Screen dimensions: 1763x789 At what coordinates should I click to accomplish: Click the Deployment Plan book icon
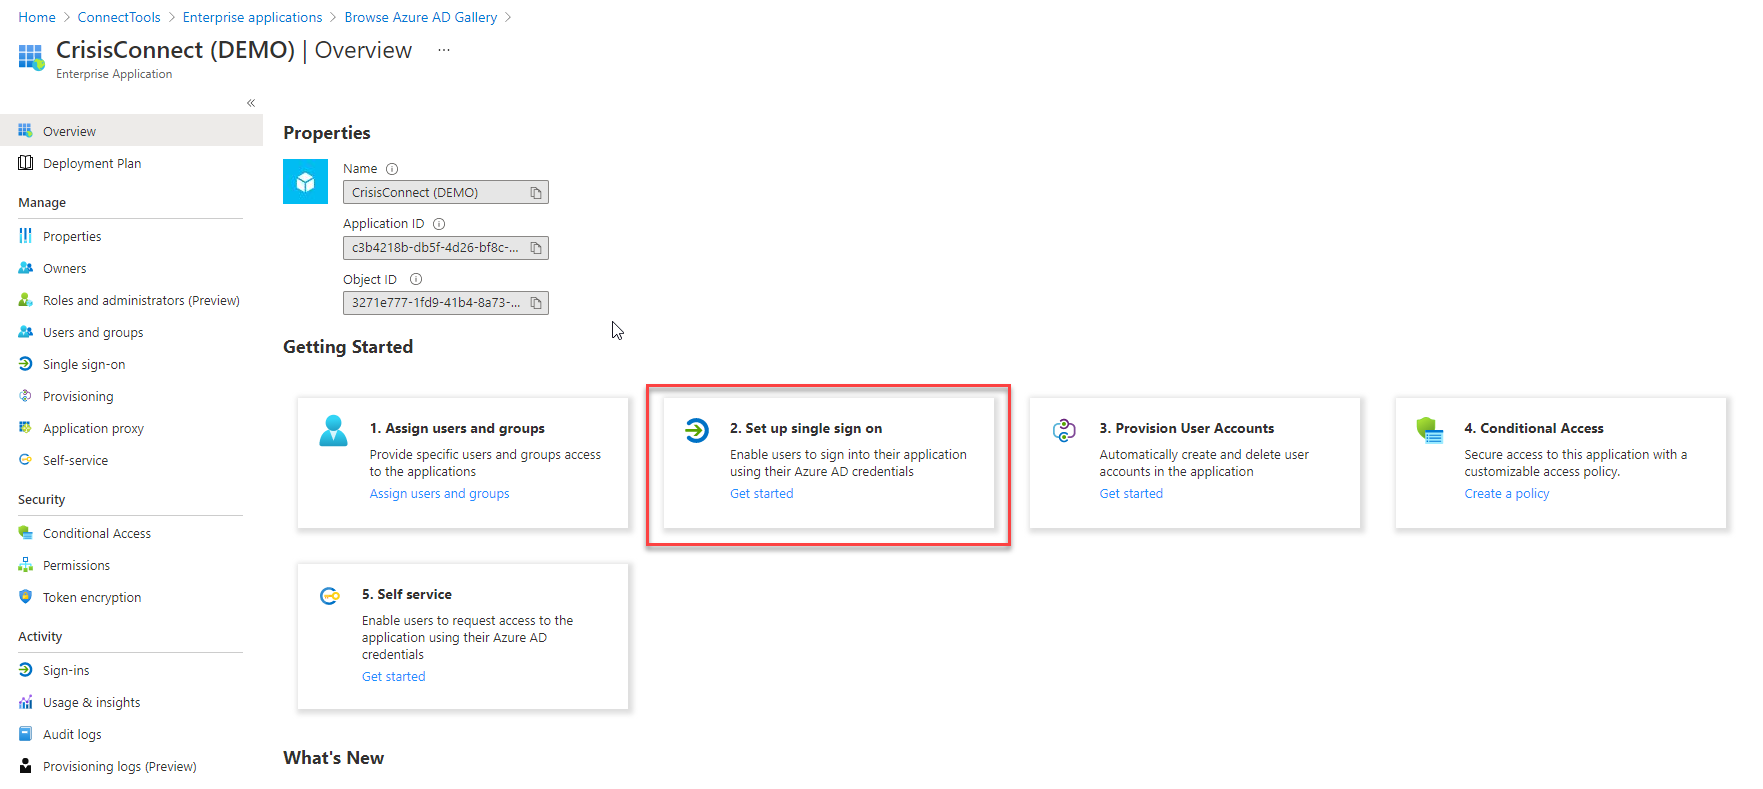point(25,163)
